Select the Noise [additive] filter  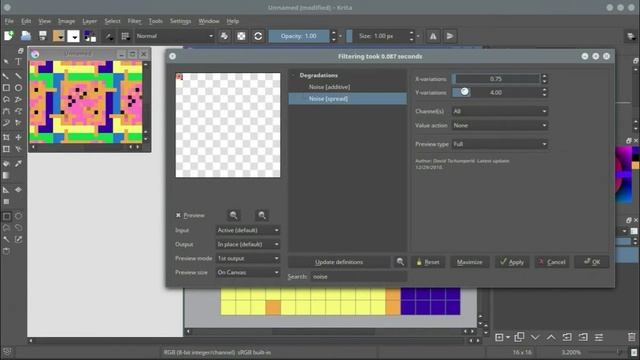(x=329, y=87)
